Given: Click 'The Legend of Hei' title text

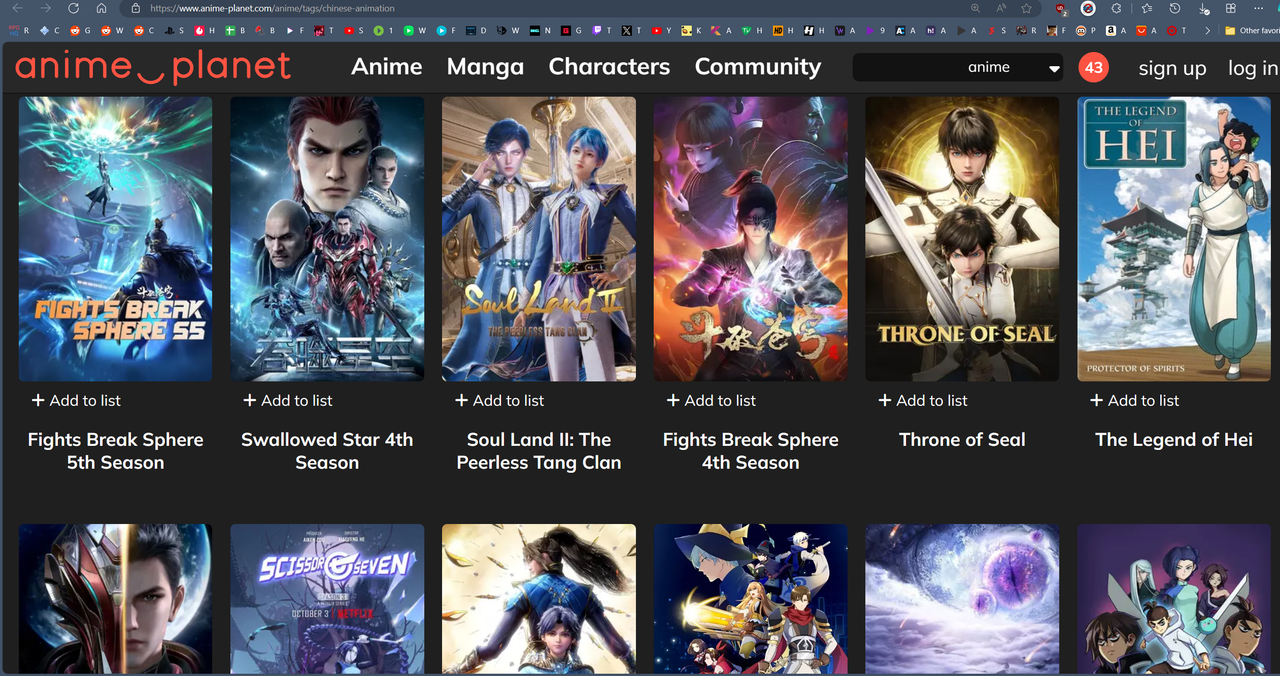Looking at the screenshot, I should point(1174,440).
